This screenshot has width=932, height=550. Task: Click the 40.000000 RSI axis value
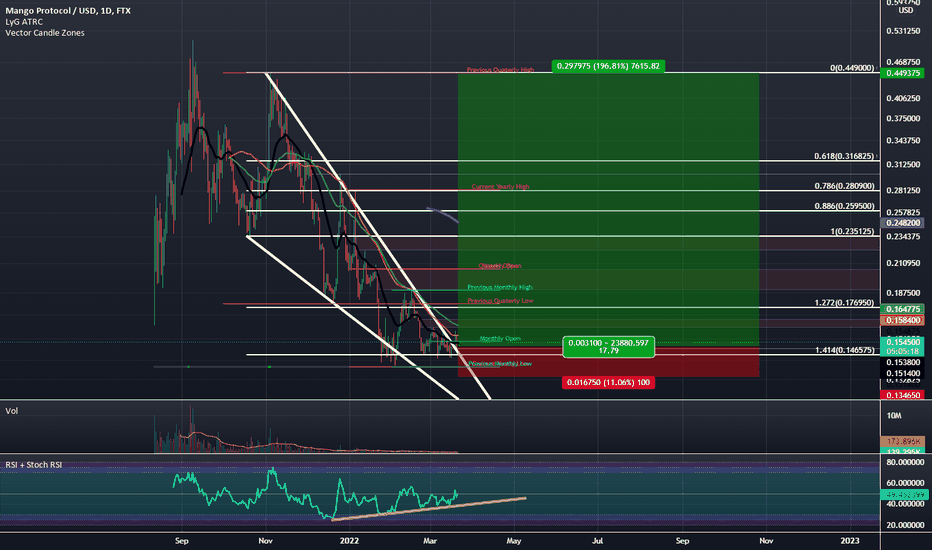click(905, 504)
